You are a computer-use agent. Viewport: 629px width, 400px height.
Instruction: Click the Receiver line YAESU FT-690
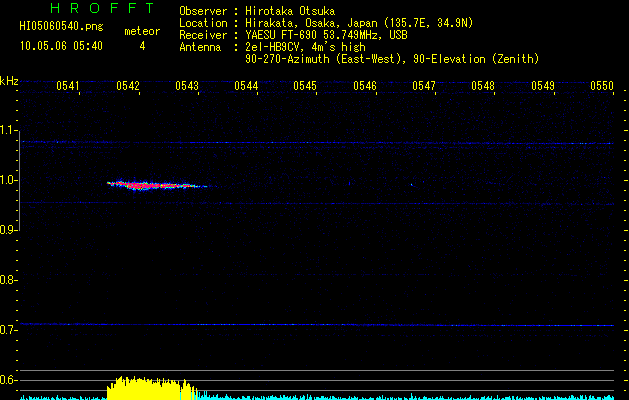point(293,35)
